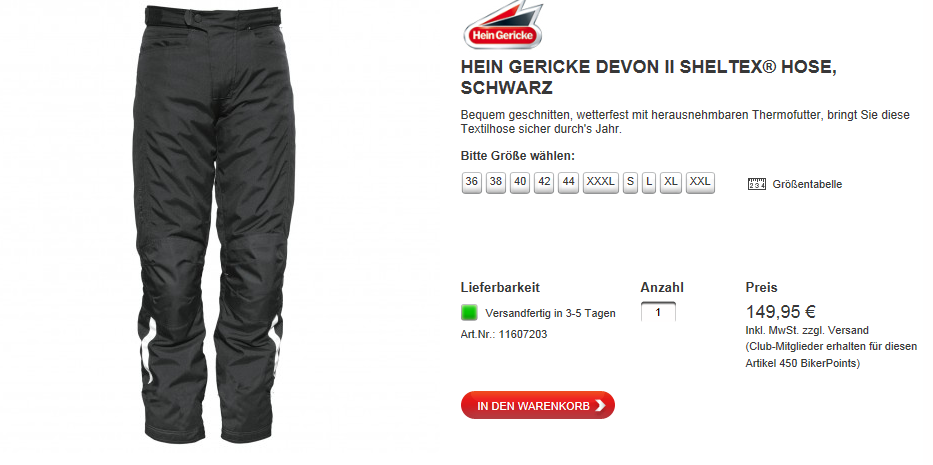Add item with In den Warenkorb button

(x=537, y=405)
